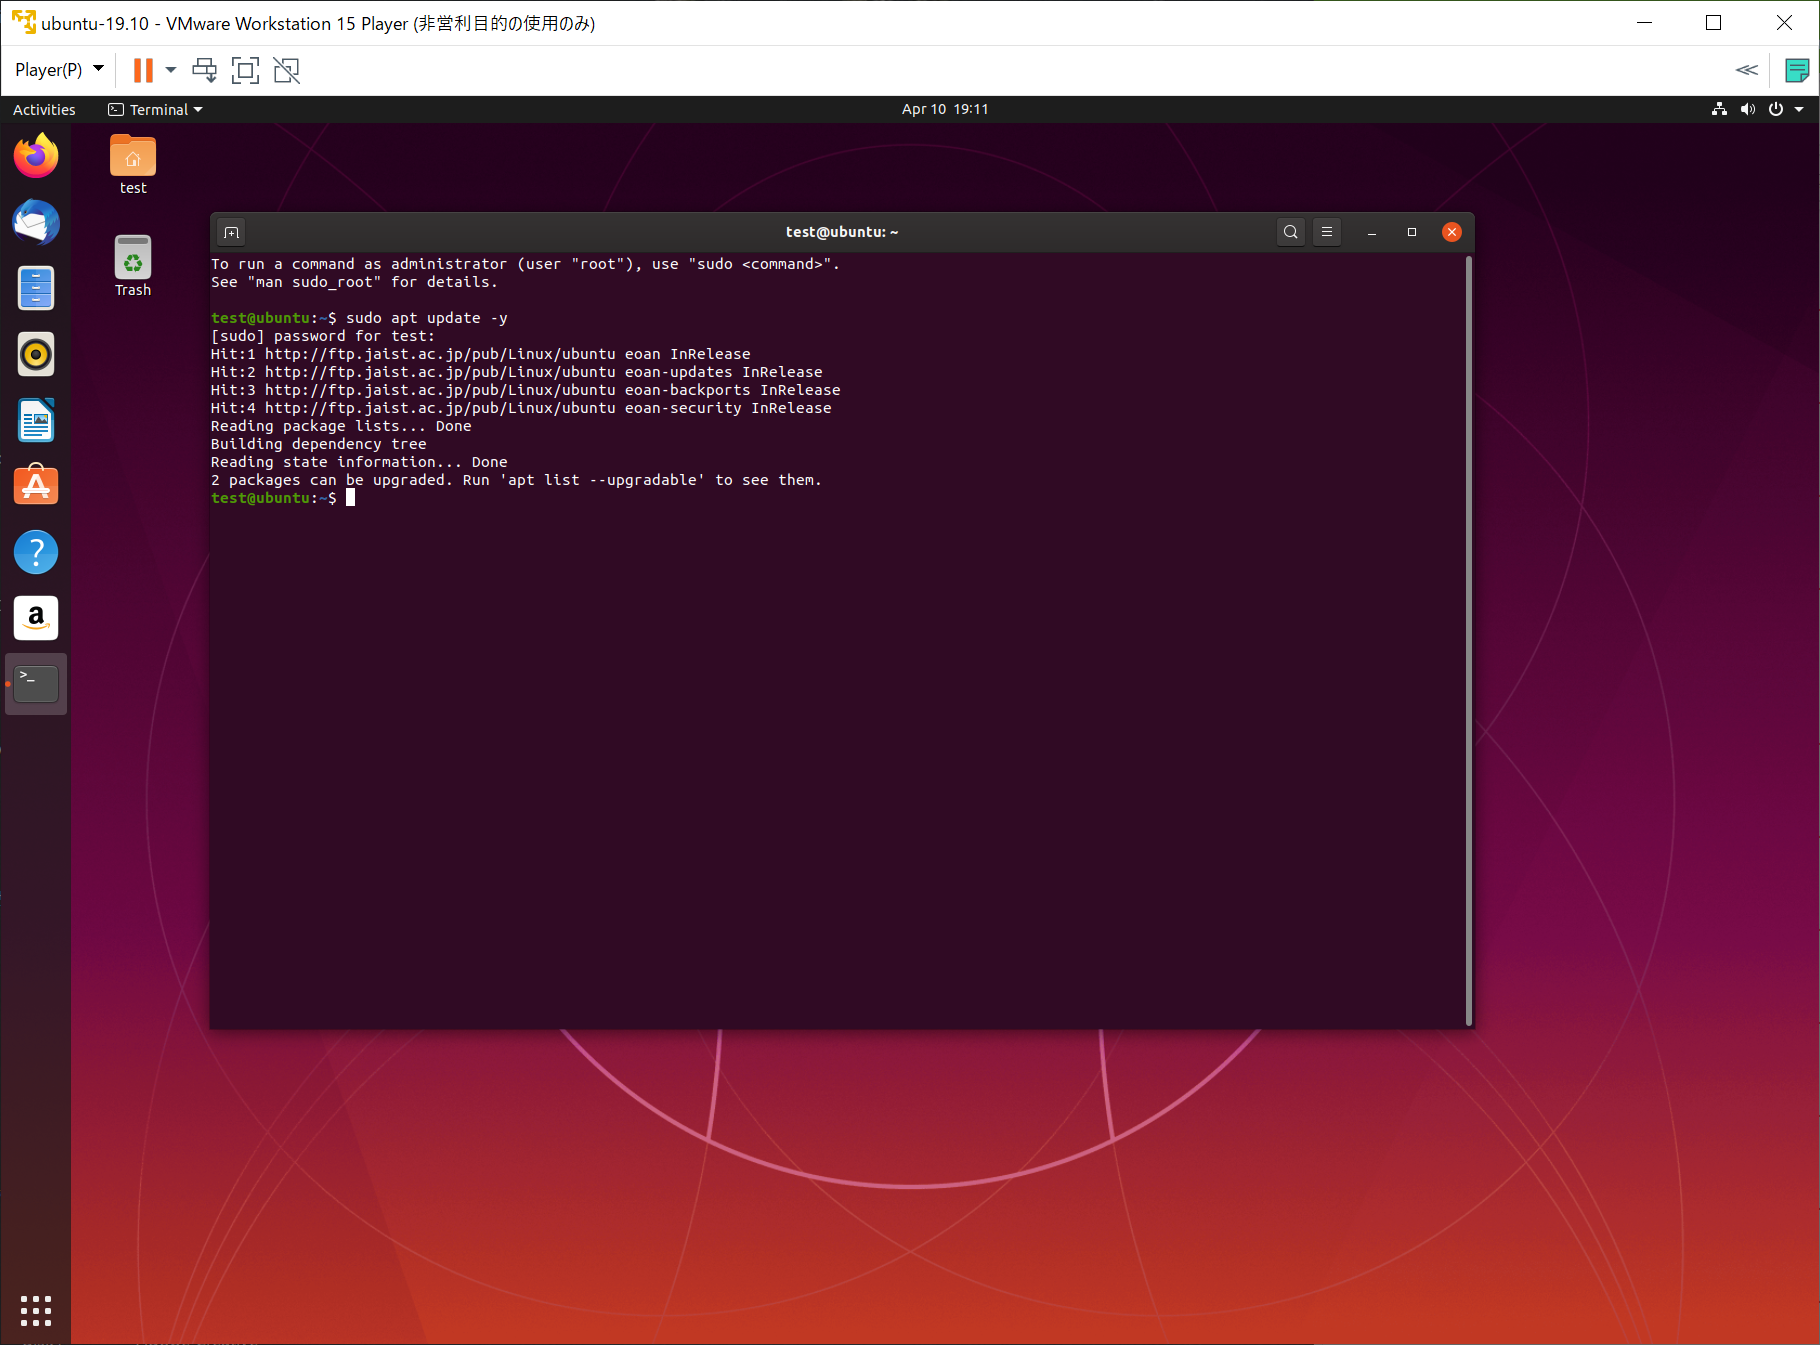This screenshot has width=1820, height=1345.
Task: Open LibreOffice Writer from the dock
Action: 36,420
